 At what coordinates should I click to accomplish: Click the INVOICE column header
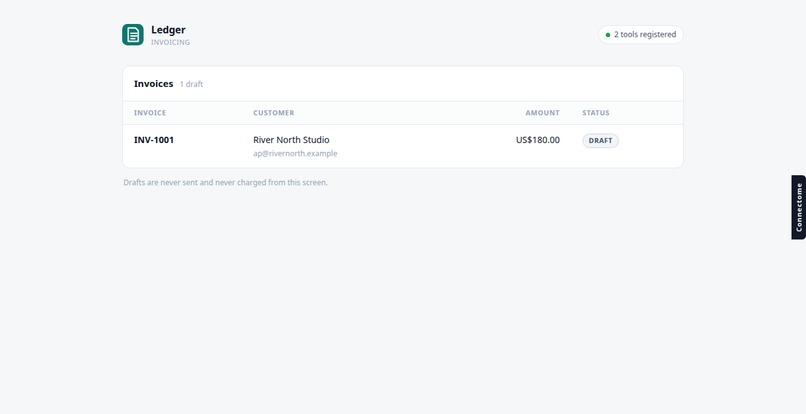150,113
